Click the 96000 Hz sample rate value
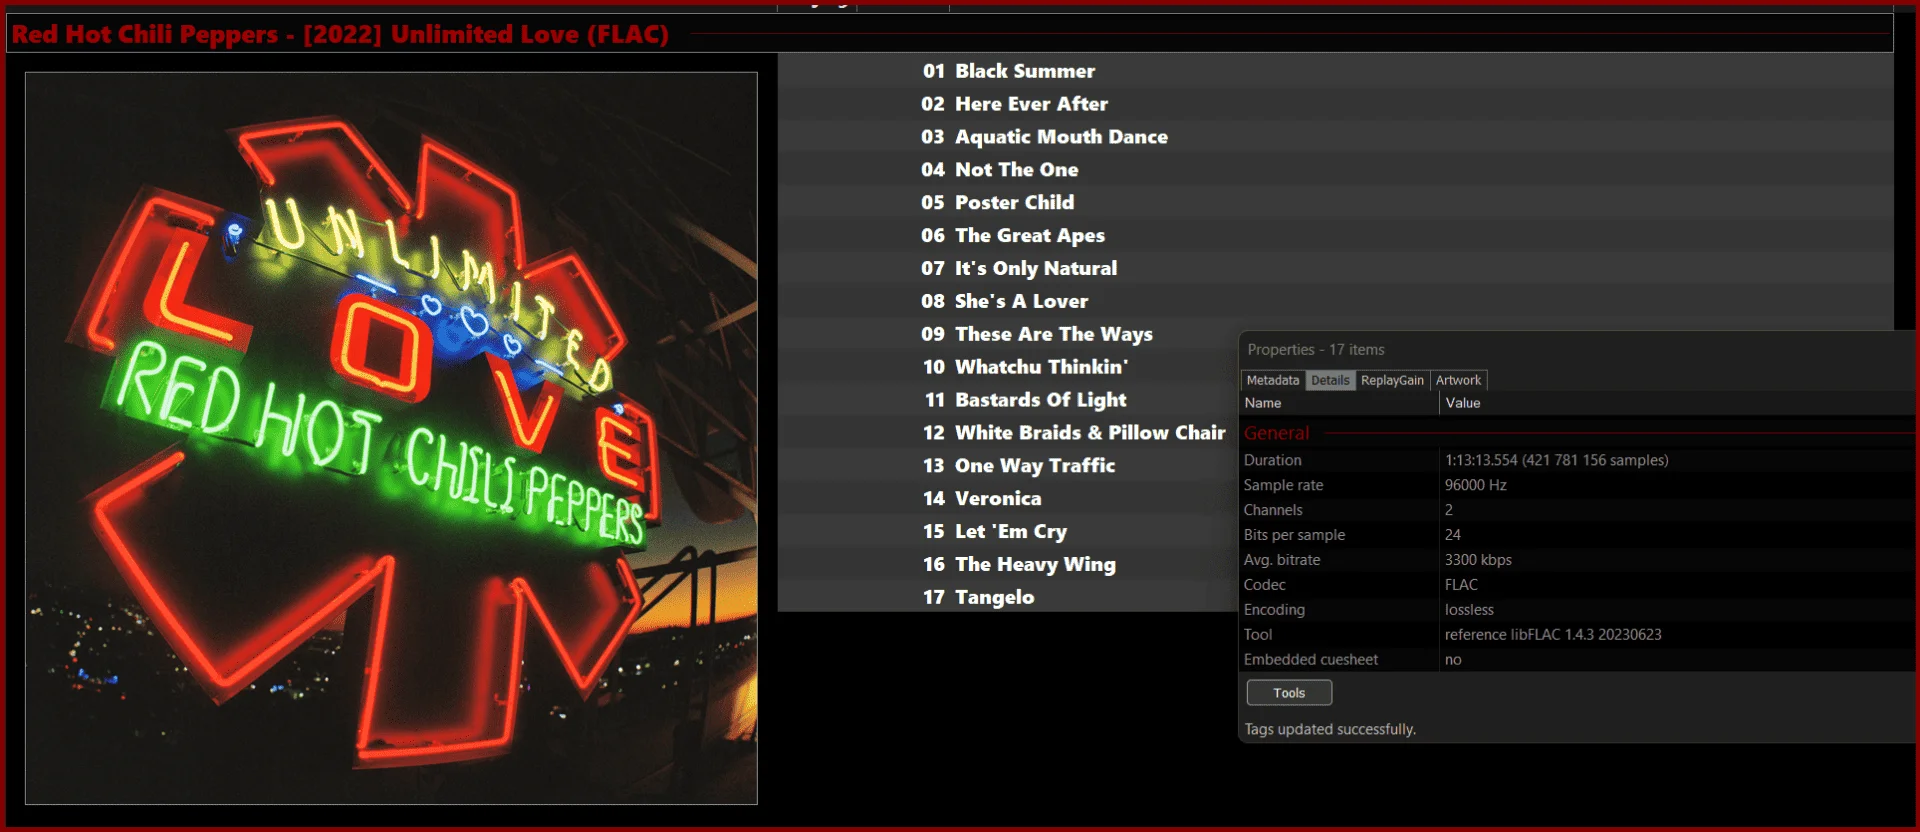The image size is (1920, 832). 1475,485
